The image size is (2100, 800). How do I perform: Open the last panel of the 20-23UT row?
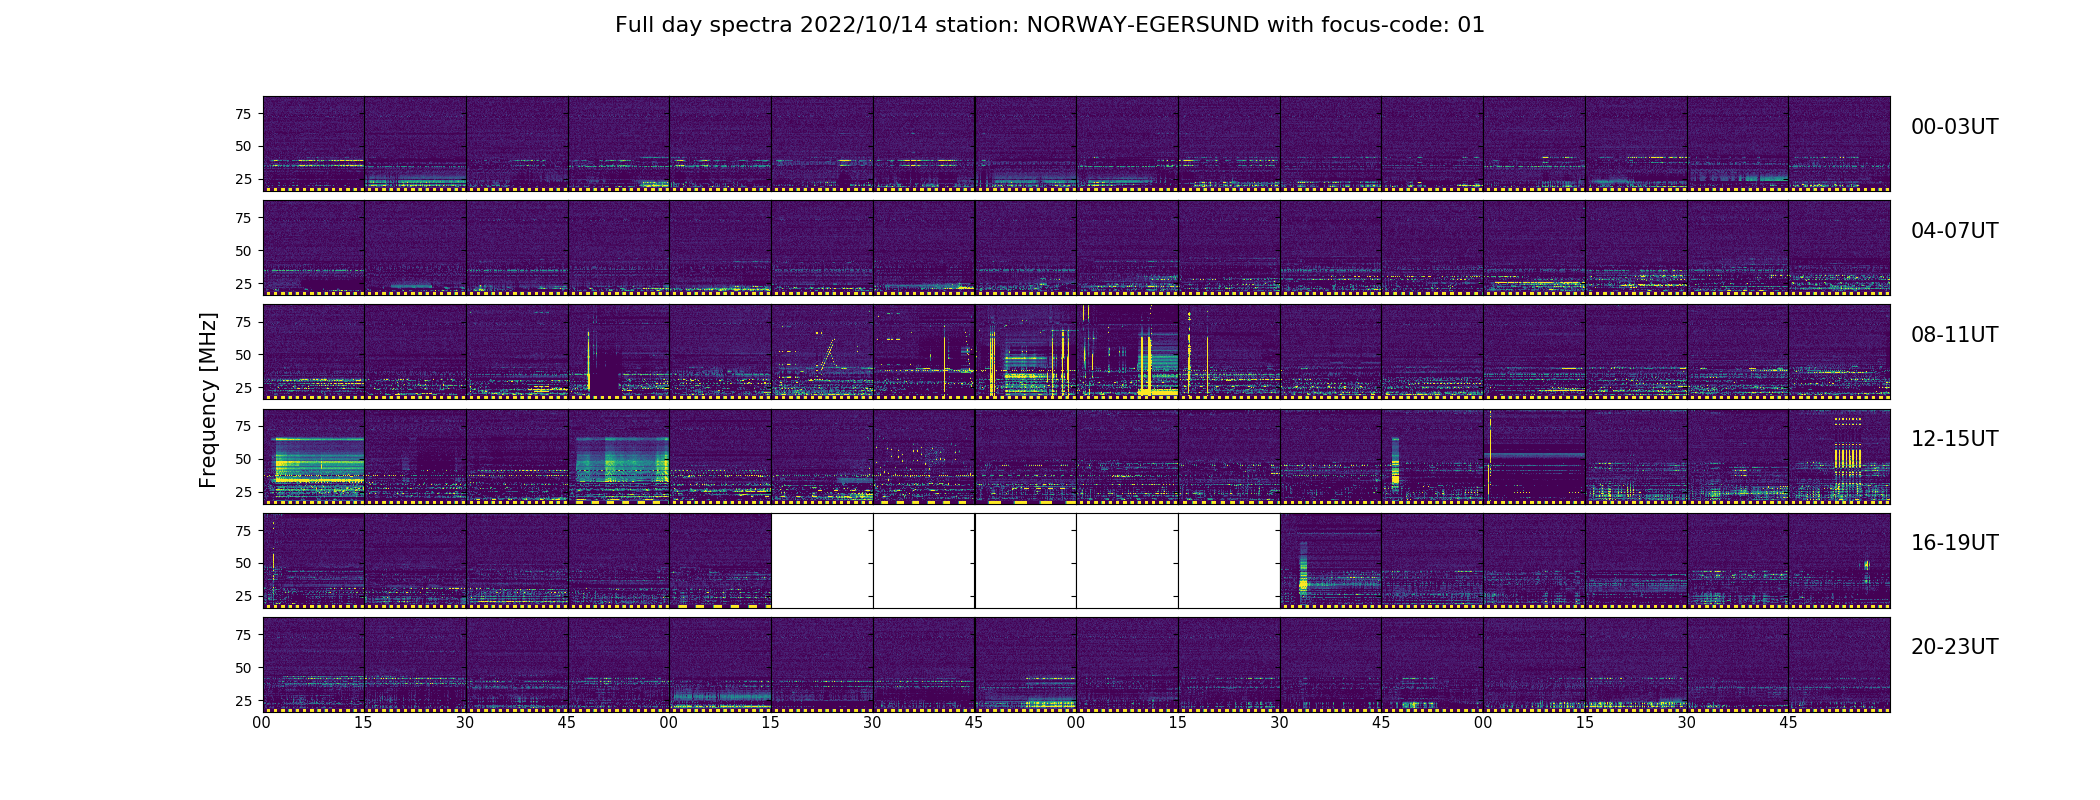(1839, 664)
